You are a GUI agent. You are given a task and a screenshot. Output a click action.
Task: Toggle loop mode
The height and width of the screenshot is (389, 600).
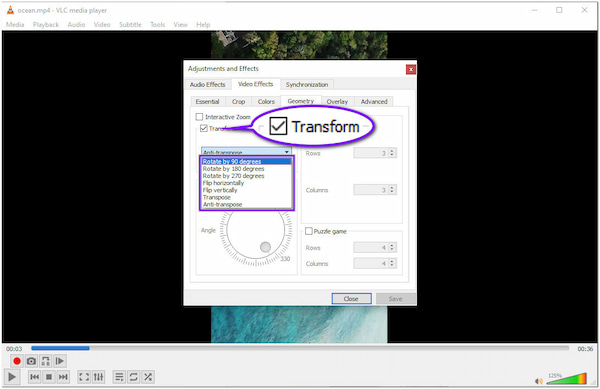pos(133,377)
